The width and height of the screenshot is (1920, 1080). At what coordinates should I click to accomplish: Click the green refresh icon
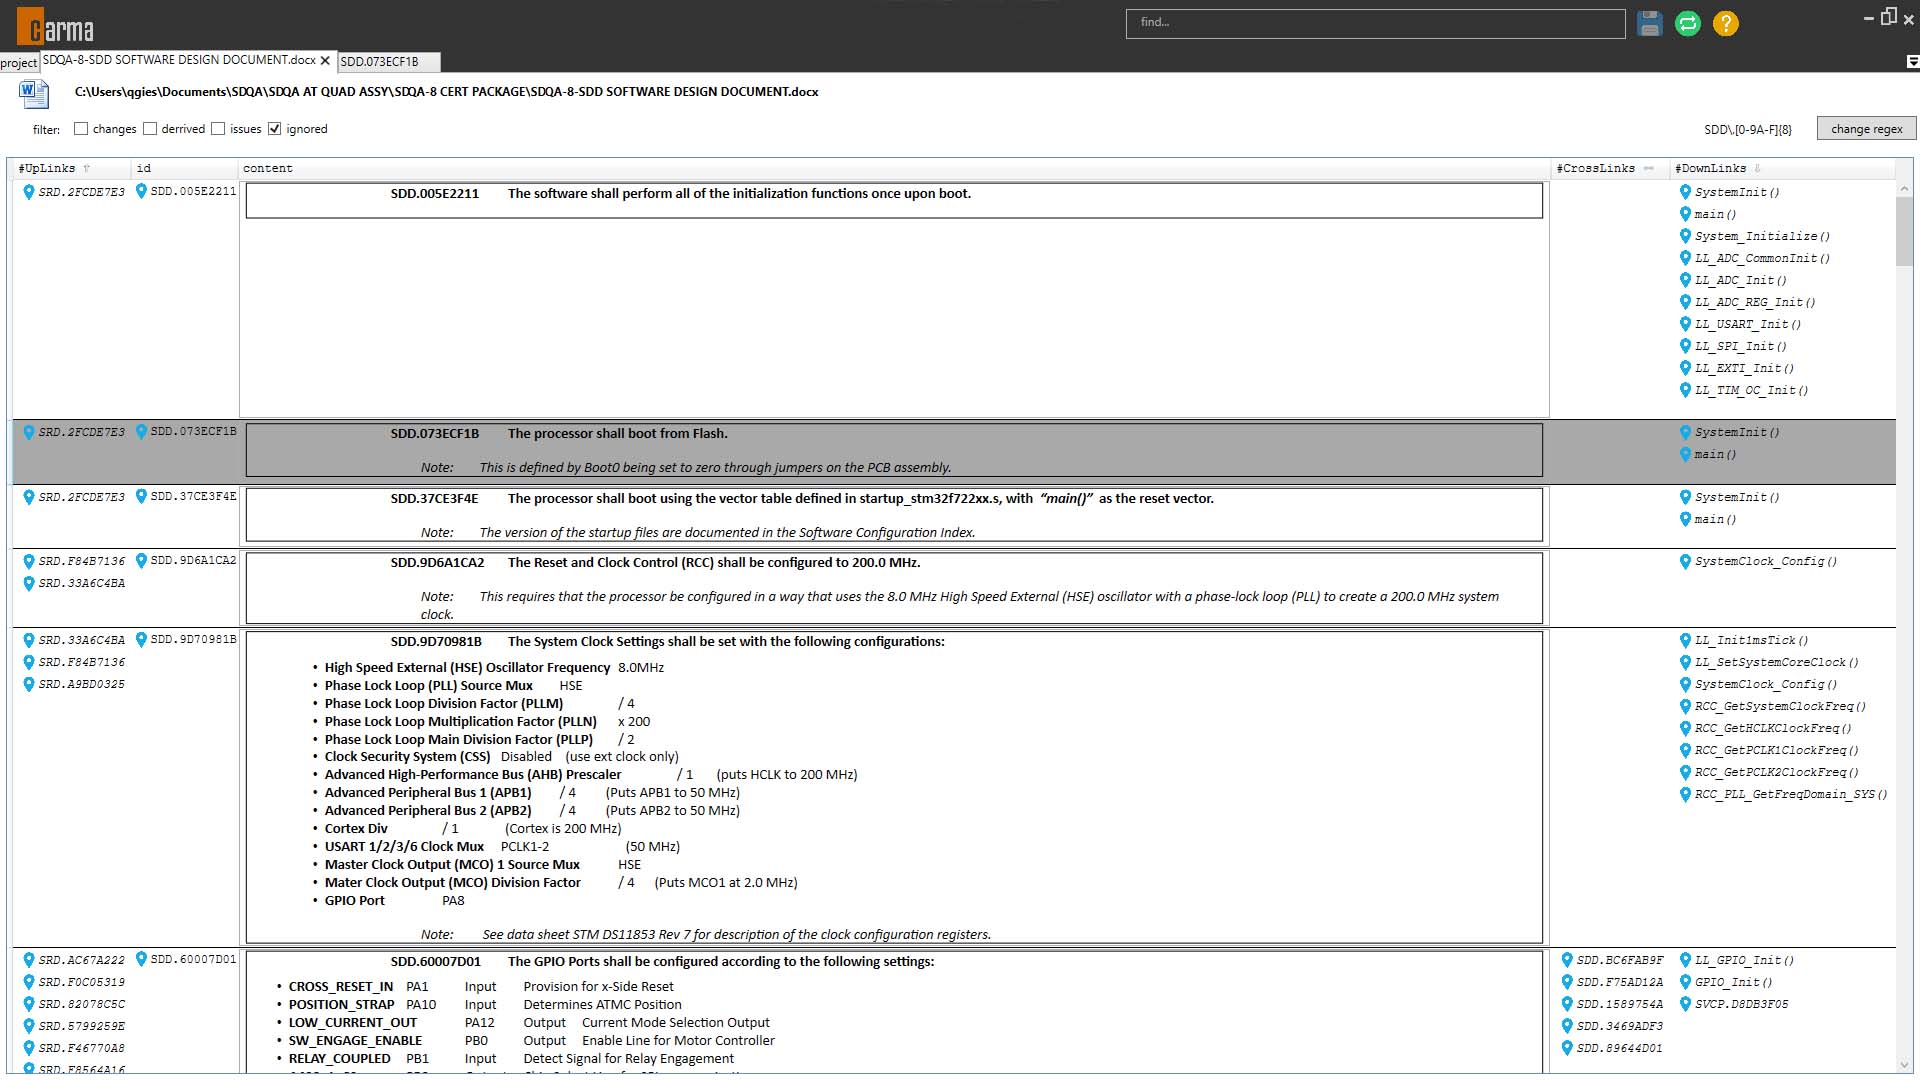(1688, 23)
